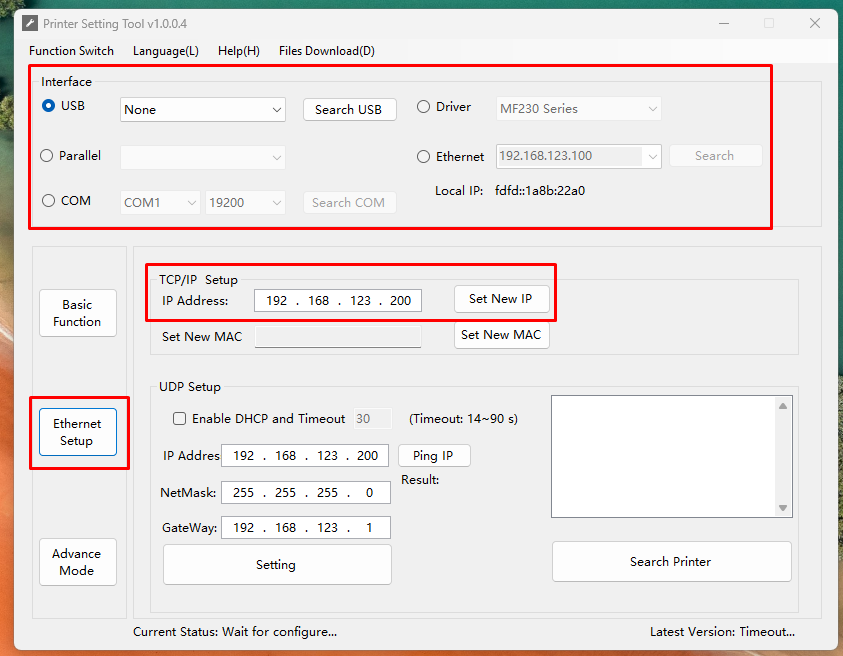
Task: Click the Set New MAC input field
Action: [337, 337]
